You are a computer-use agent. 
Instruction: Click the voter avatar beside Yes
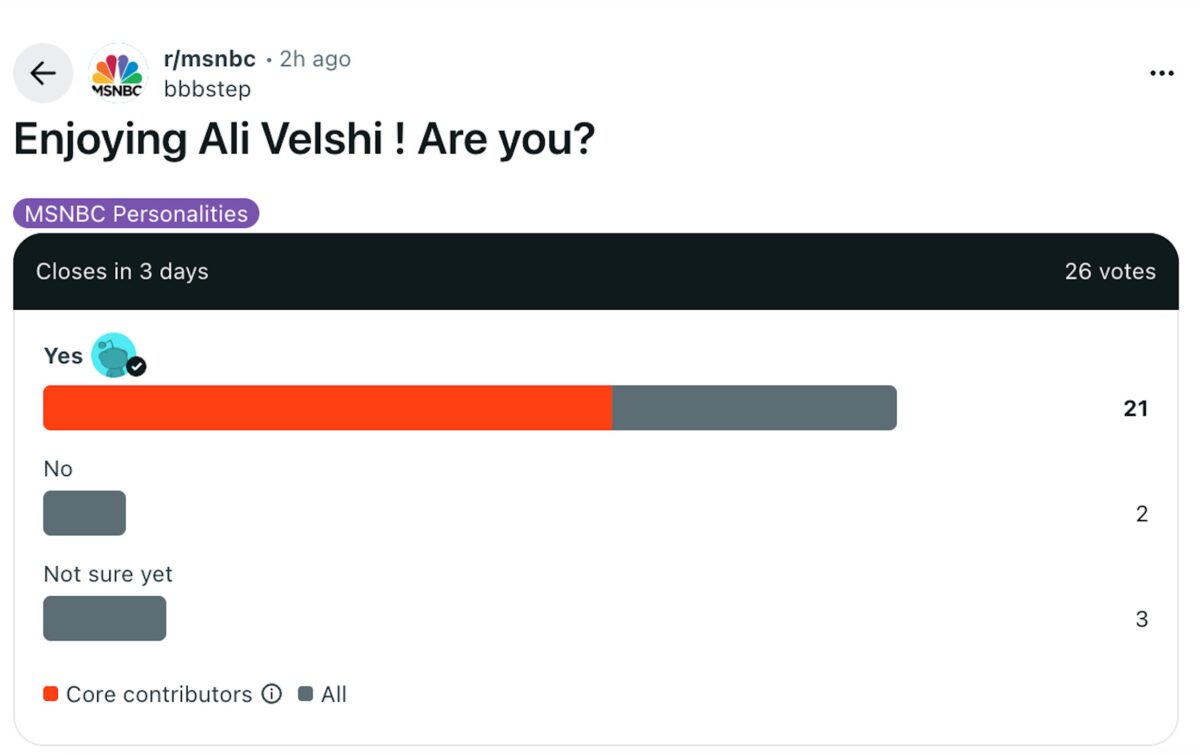[113, 354]
